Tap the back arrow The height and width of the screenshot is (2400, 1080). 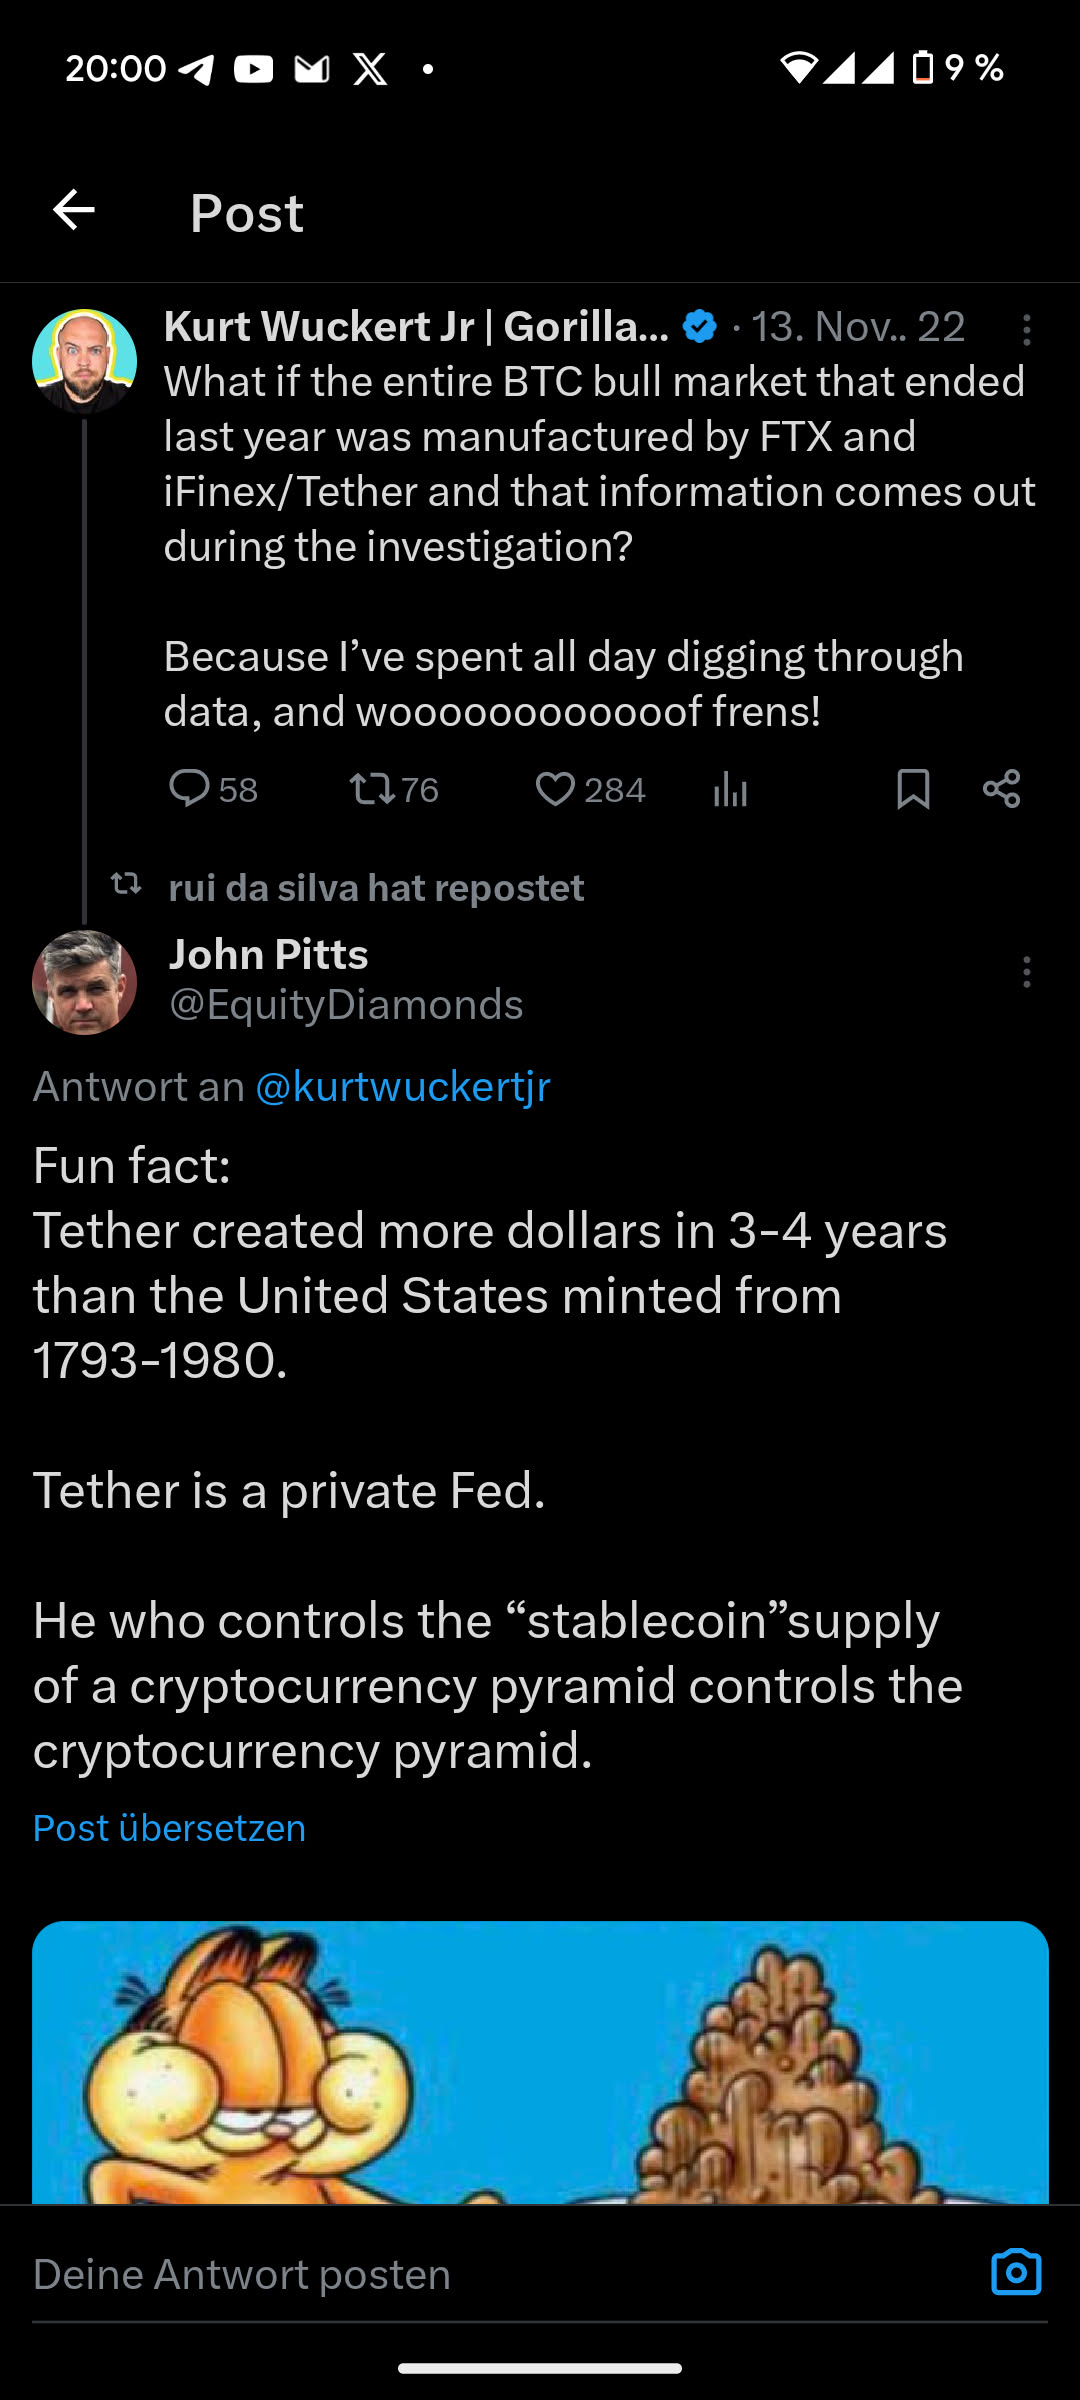coord(74,211)
